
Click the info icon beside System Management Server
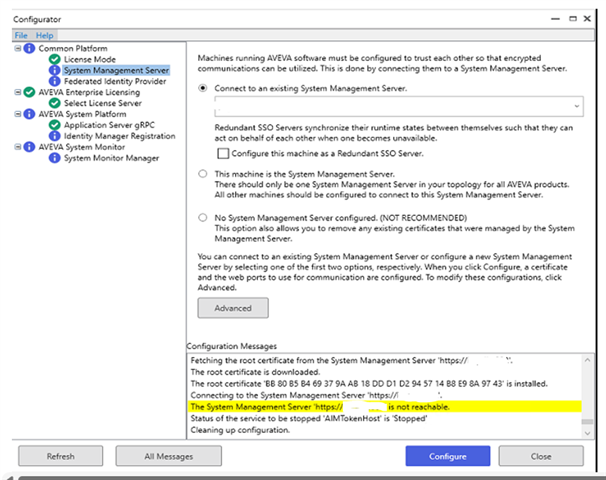point(54,70)
